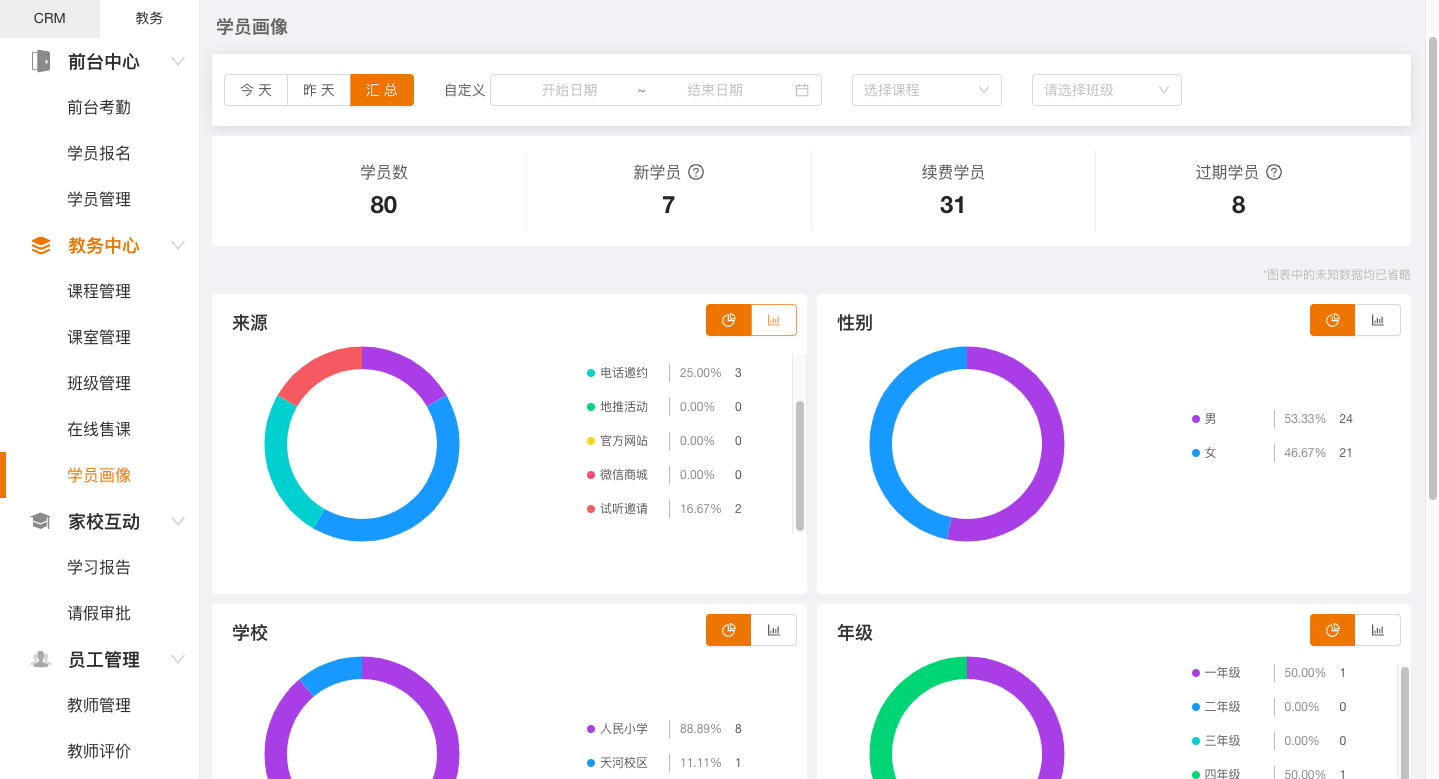
Task: Select the 今天 time filter
Action: 256,90
